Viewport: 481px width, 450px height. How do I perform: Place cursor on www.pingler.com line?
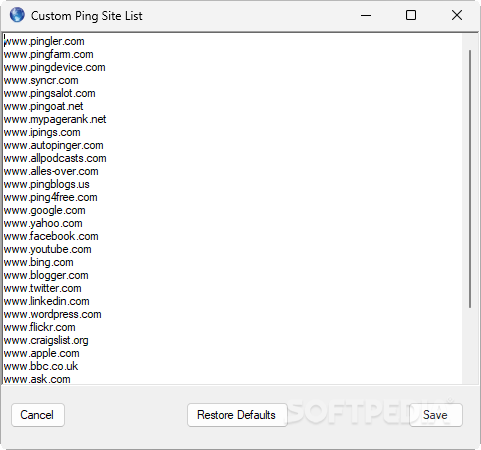pyautogui.click(x=44, y=41)
